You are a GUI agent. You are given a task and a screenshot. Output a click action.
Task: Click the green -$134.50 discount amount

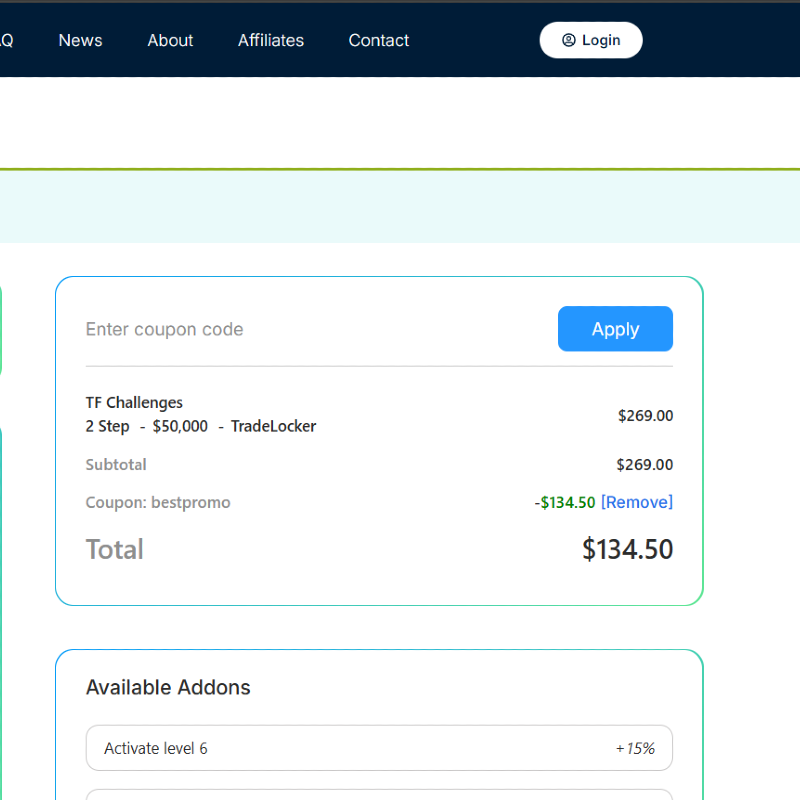point(565,502)
